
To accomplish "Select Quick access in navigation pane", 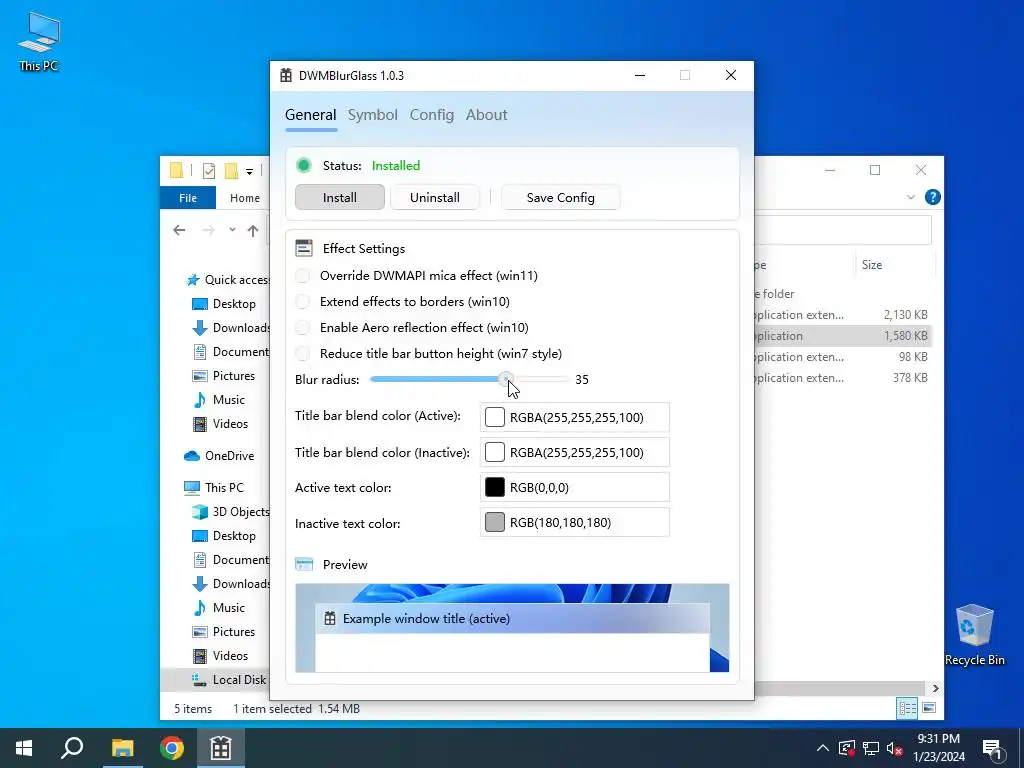I will pyautogui.click(x=229, y=280).
